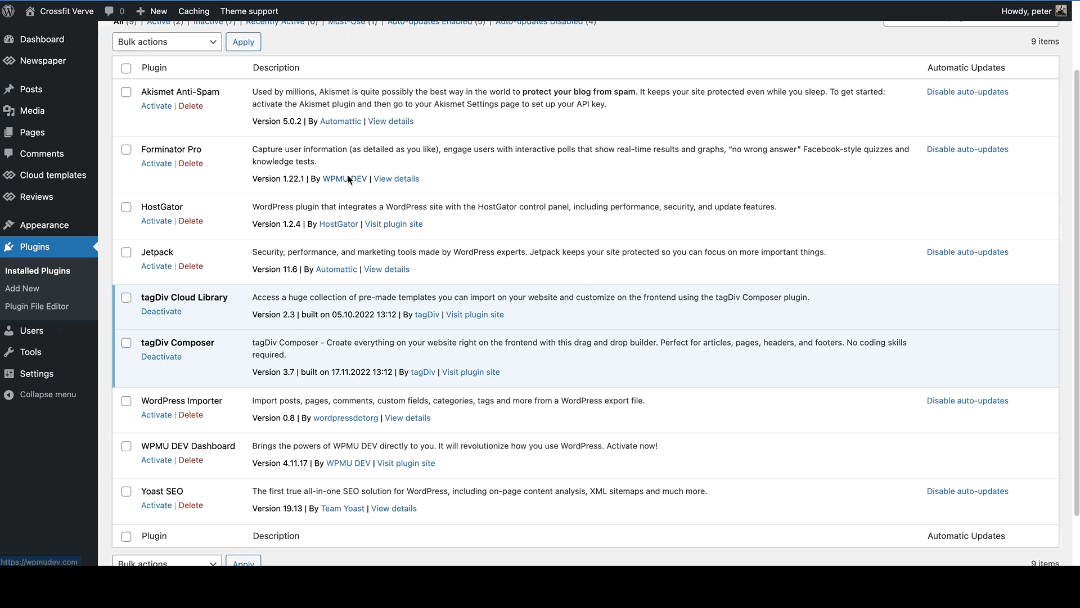Viewport: 1080px width, 608px height.
Task: Click the Comments bubble icon in sidebar
Action: click(x=9, y=154)
